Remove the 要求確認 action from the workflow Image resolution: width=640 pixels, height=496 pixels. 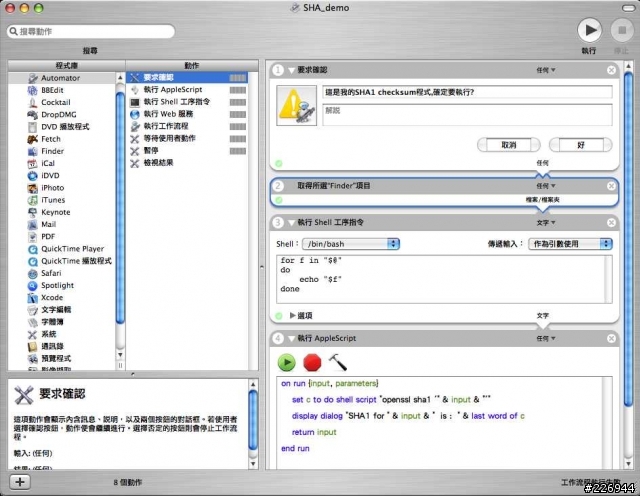(x=611, y=70)
